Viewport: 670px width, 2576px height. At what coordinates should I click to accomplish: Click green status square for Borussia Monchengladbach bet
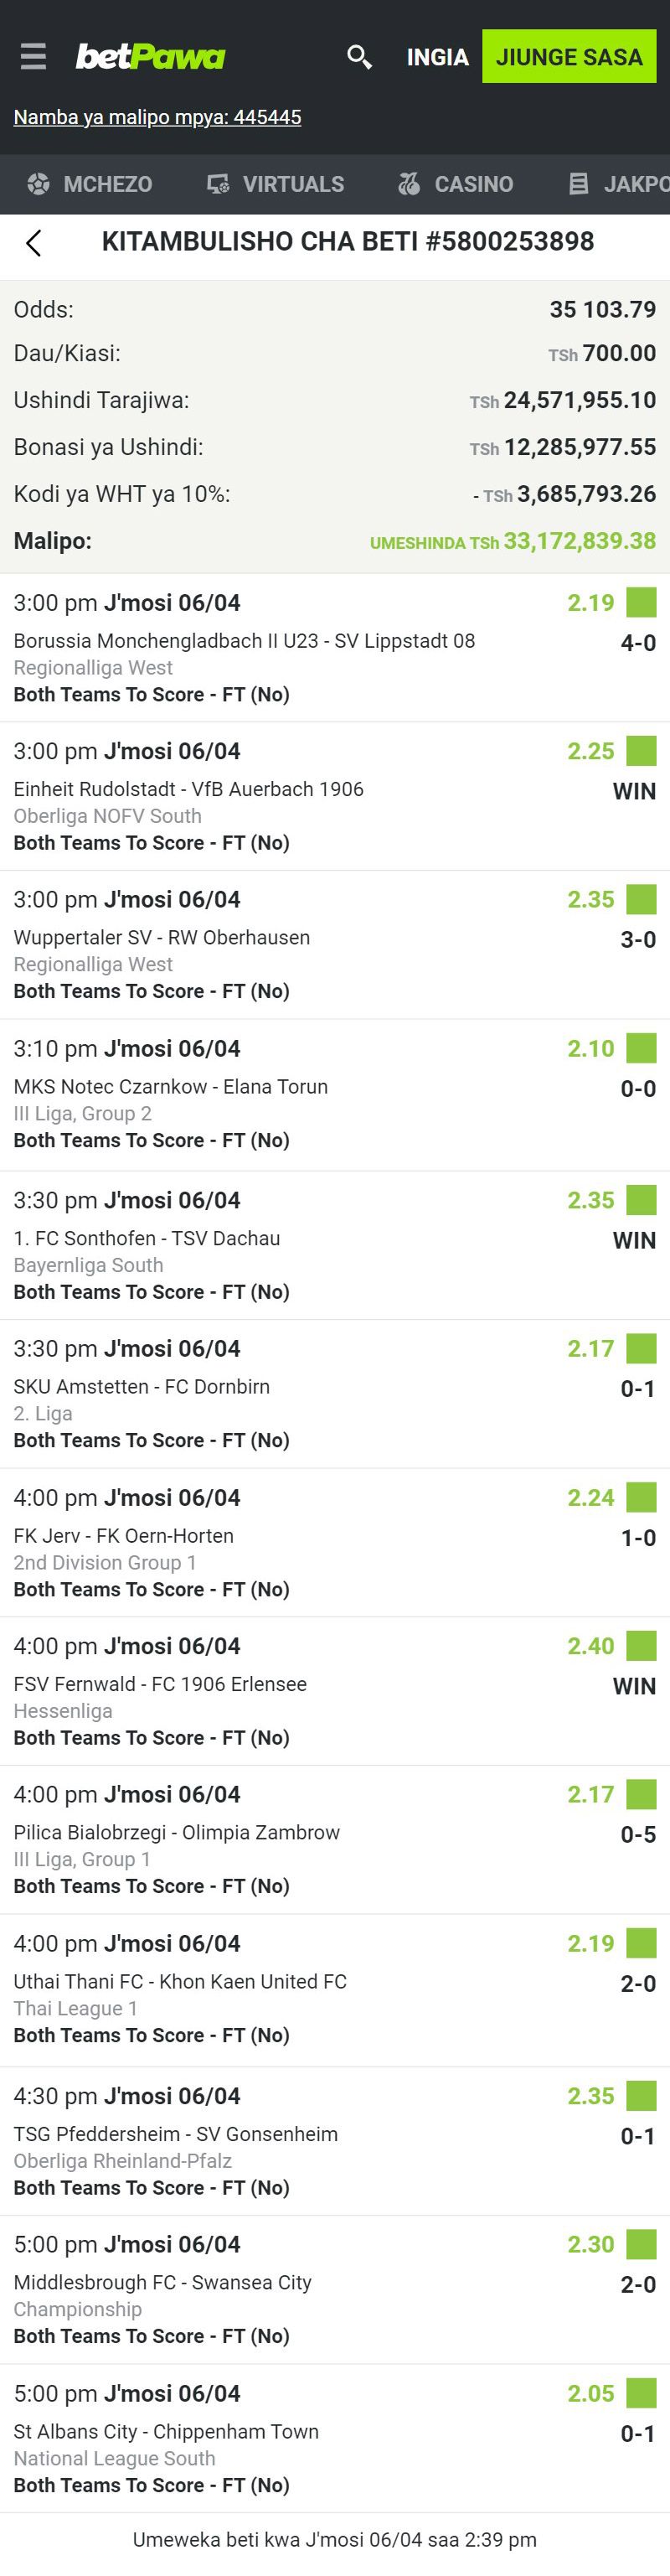(x=641, y=602)
